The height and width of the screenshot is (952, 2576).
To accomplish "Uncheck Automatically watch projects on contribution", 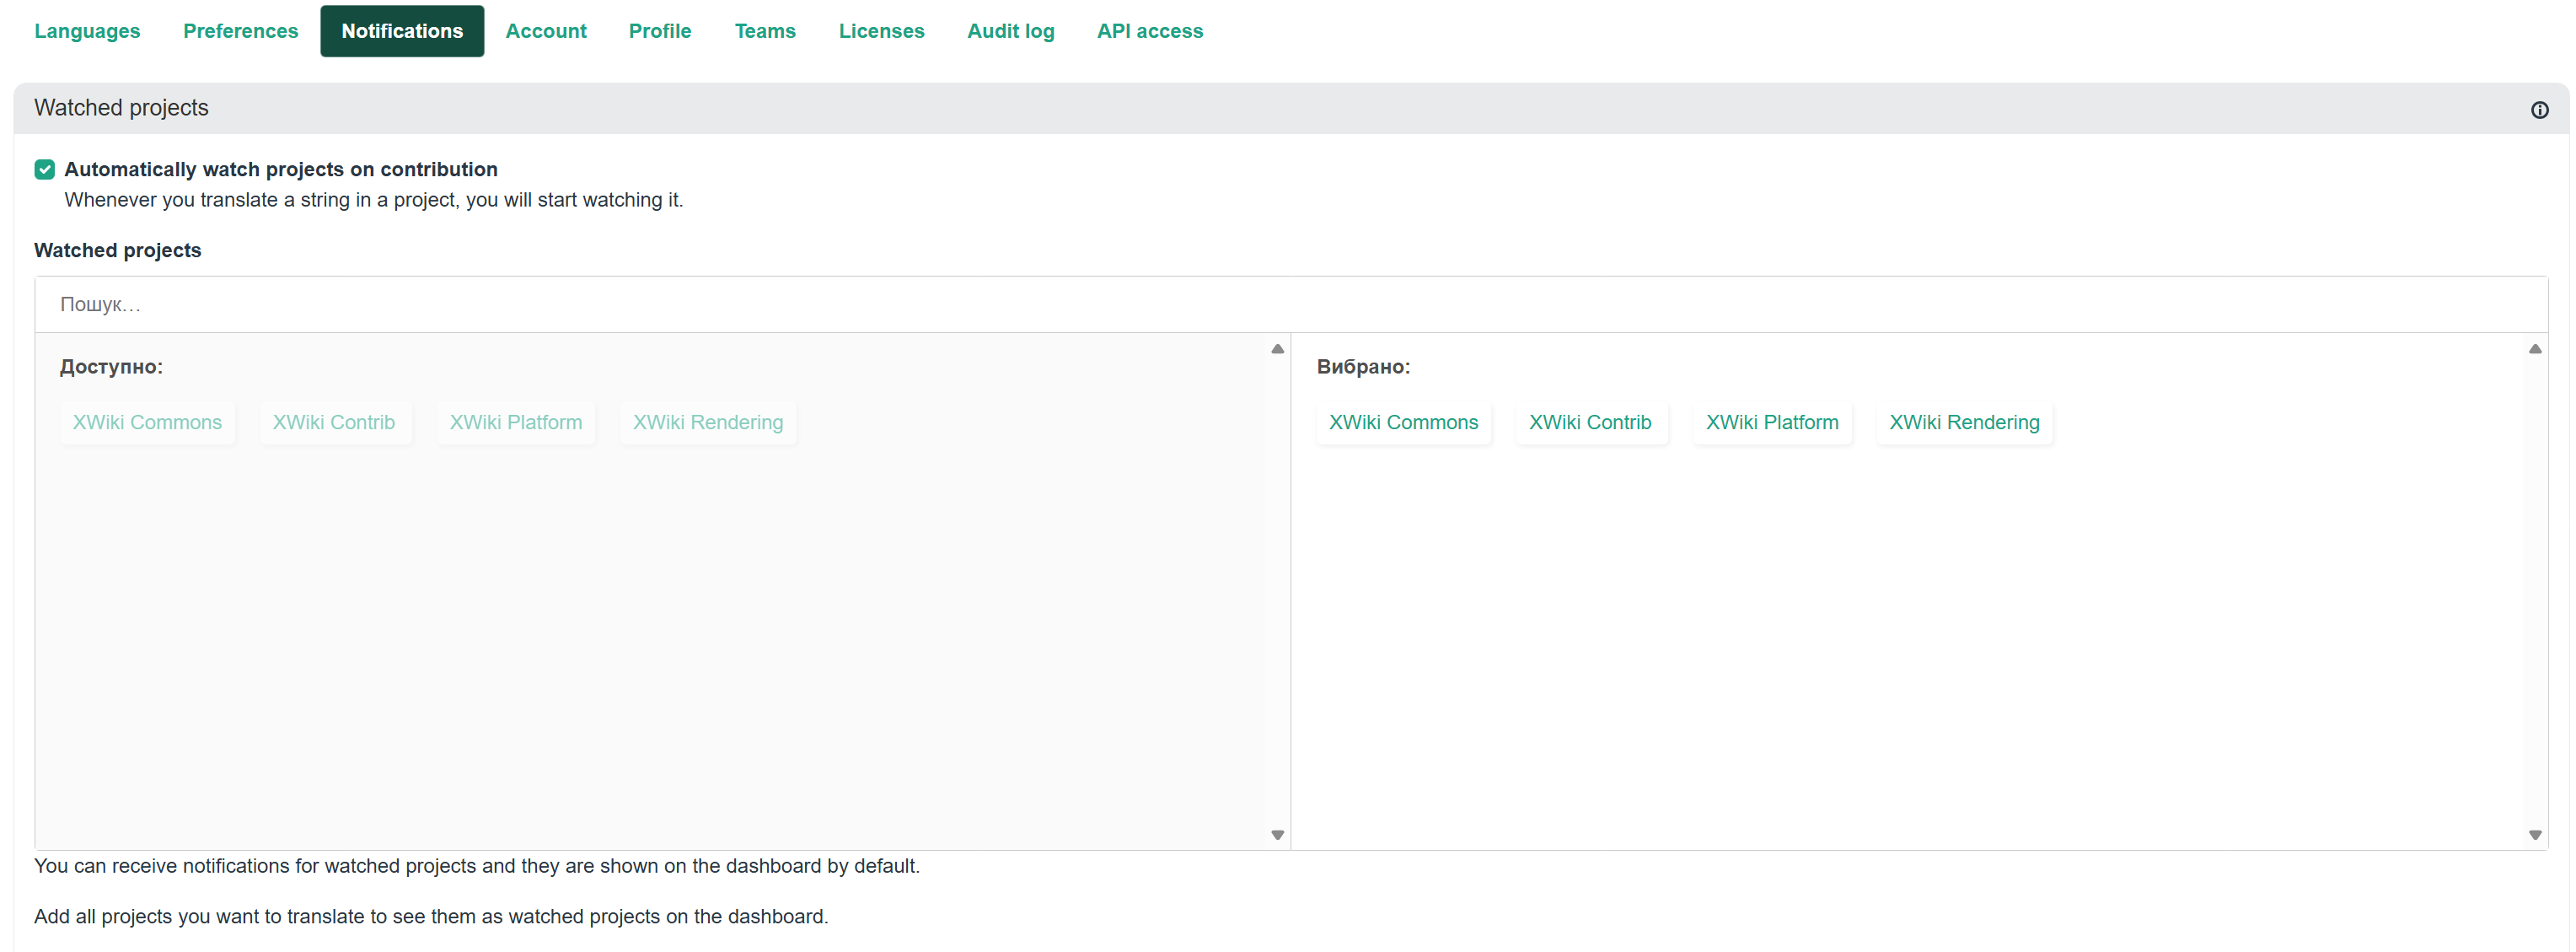I will (45, 170).
